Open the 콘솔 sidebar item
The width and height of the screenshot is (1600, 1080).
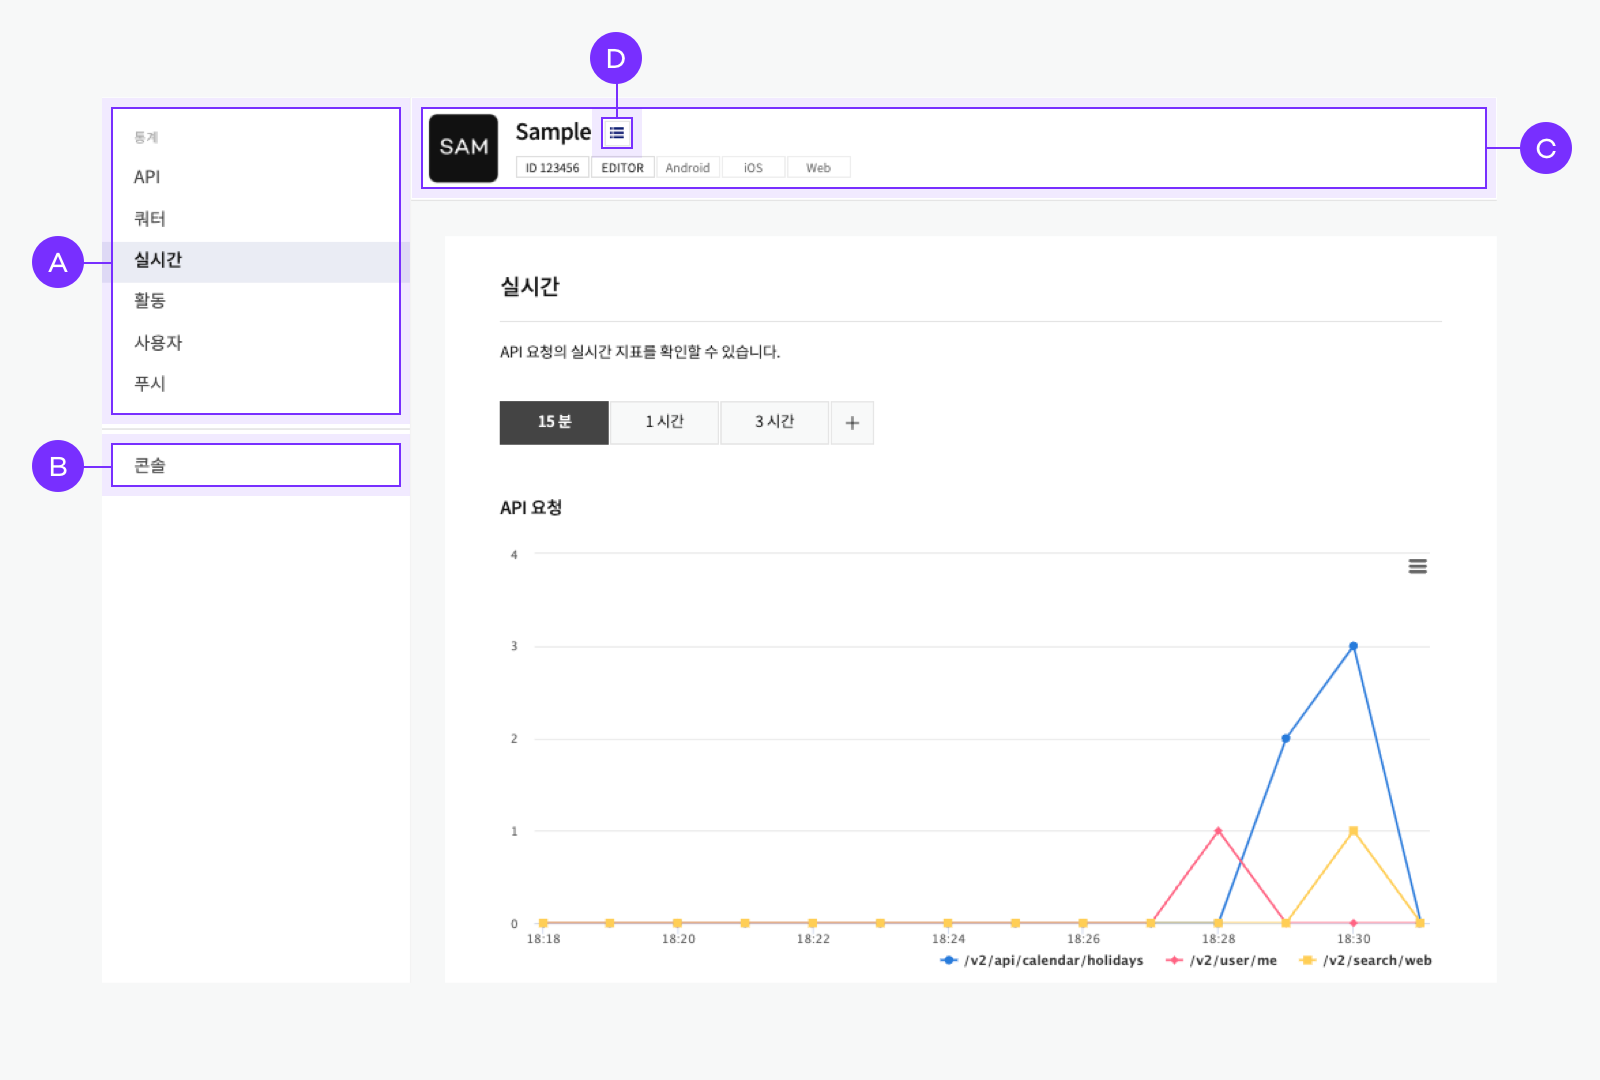click(255, 466)
